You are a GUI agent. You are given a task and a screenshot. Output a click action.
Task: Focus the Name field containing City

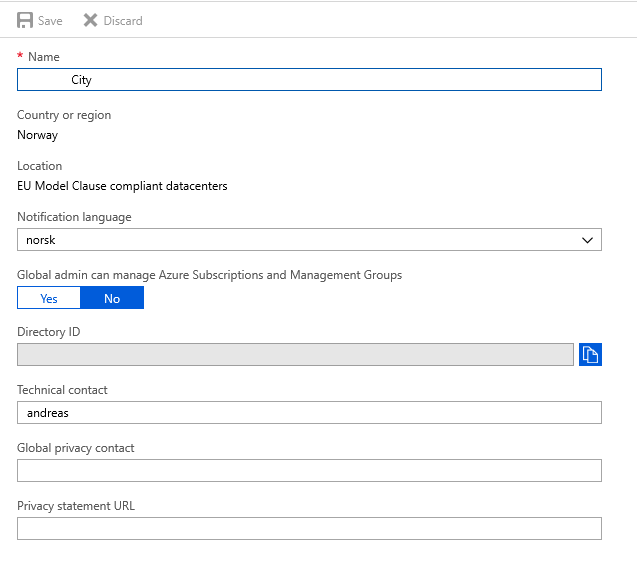point(310,80)
